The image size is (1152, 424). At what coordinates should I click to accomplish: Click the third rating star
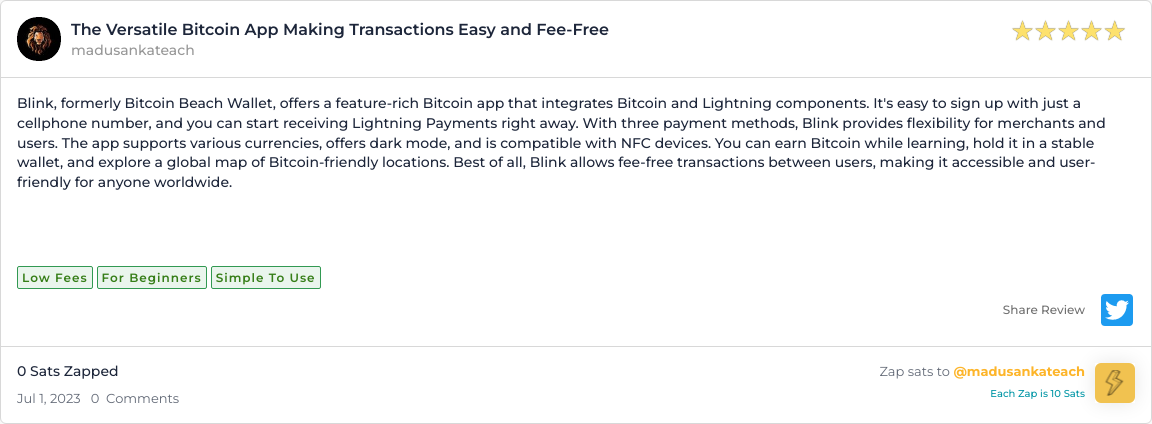[1068, 32]
